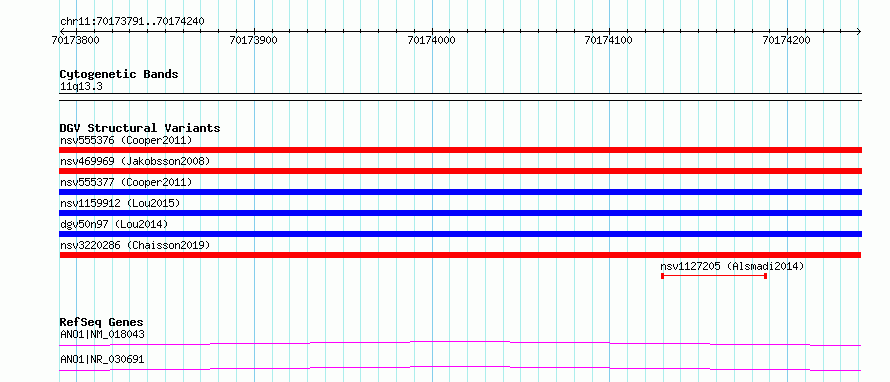The width and height of the screenshot is (890, 382).
Task: Open the nsv555377 (Cooper2011) label
Action: click(126, 182)
